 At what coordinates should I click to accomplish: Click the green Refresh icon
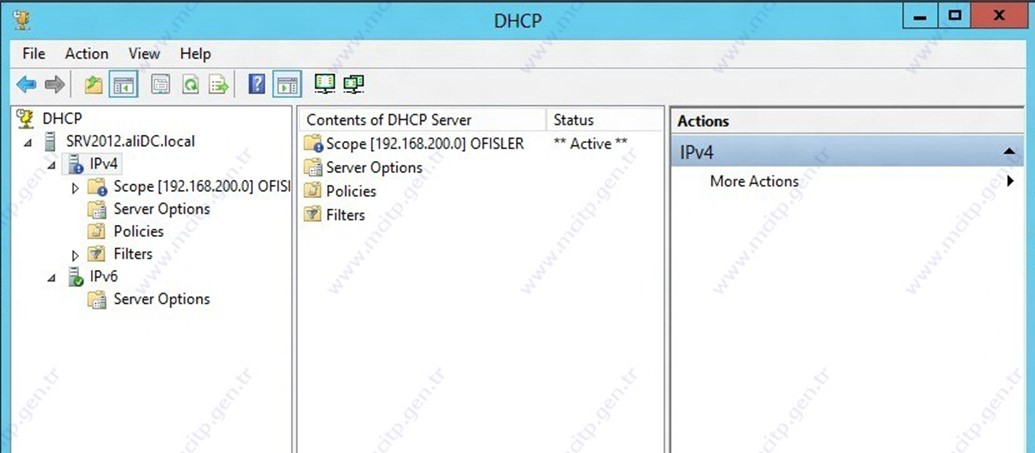click(x=191, y=85)
